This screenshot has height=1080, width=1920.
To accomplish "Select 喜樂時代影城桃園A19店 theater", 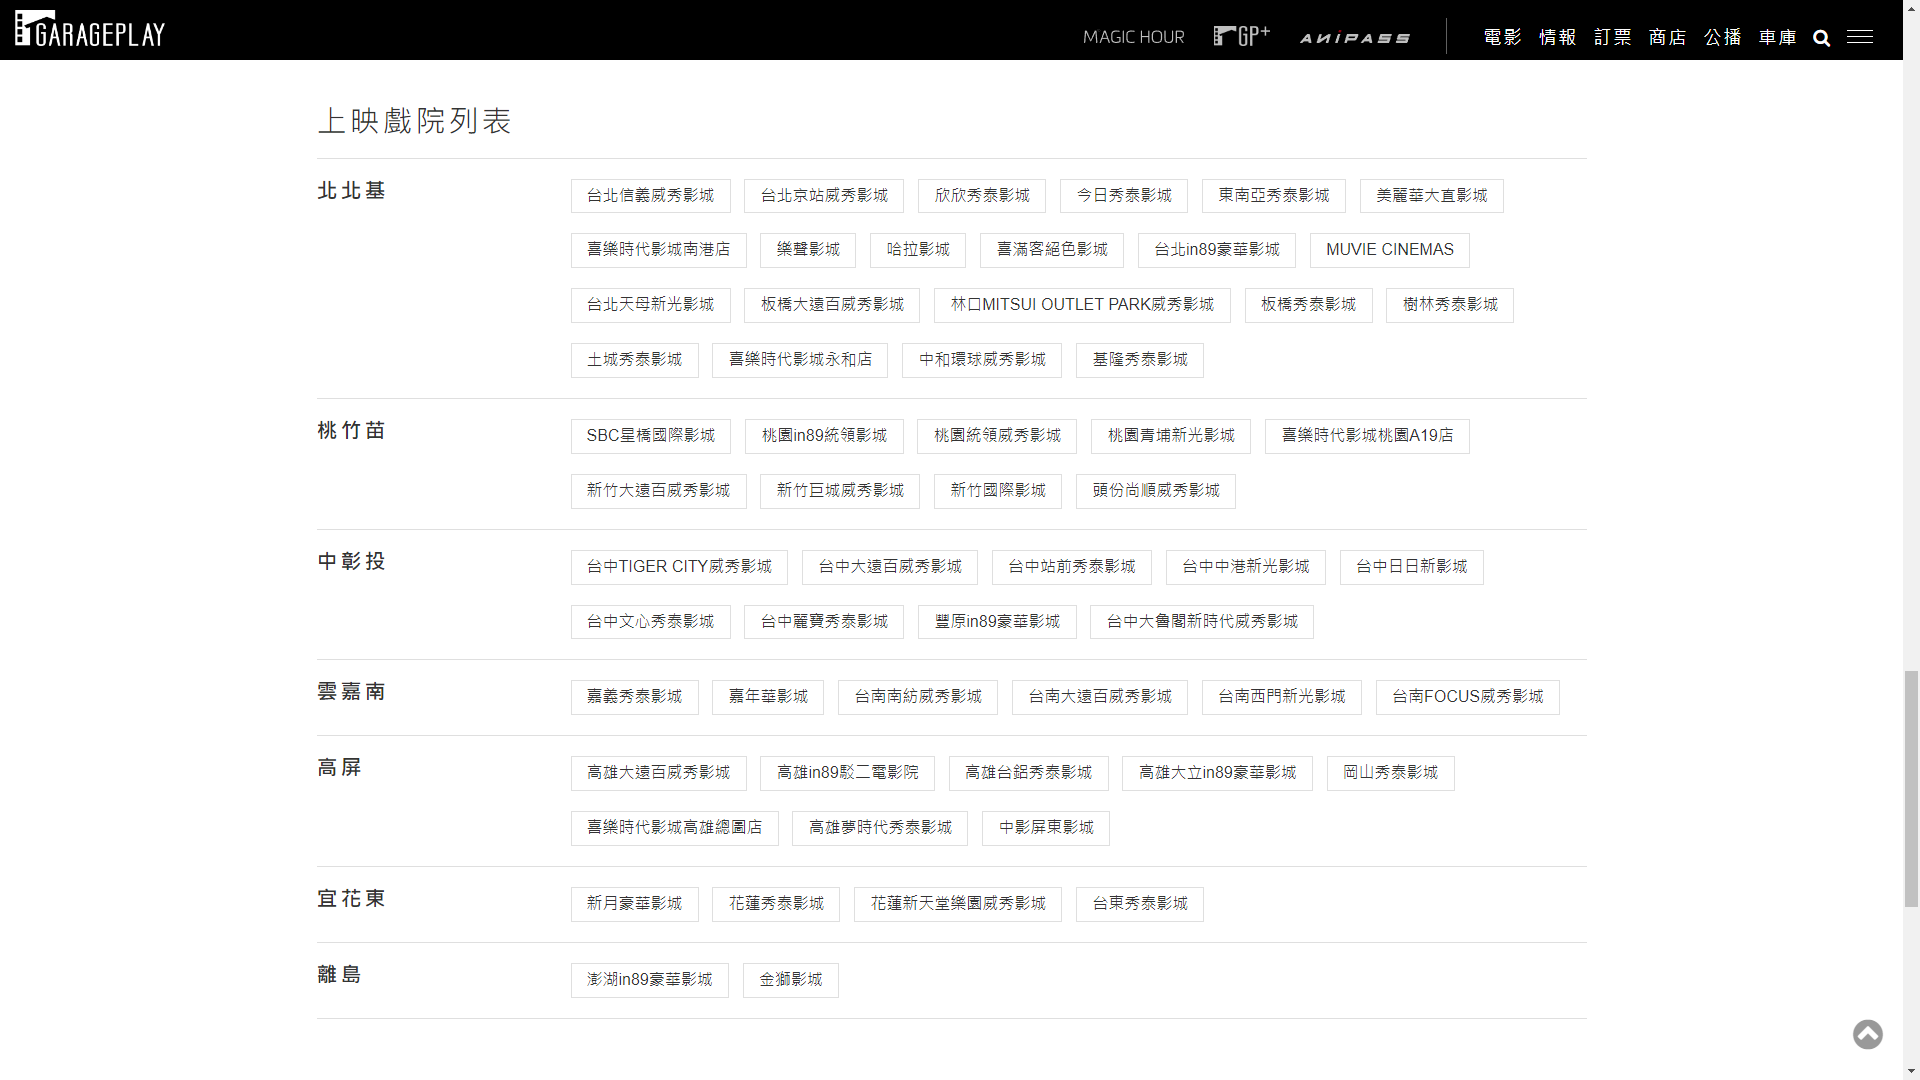I will pyautogui.click(x=1367, y=436).
